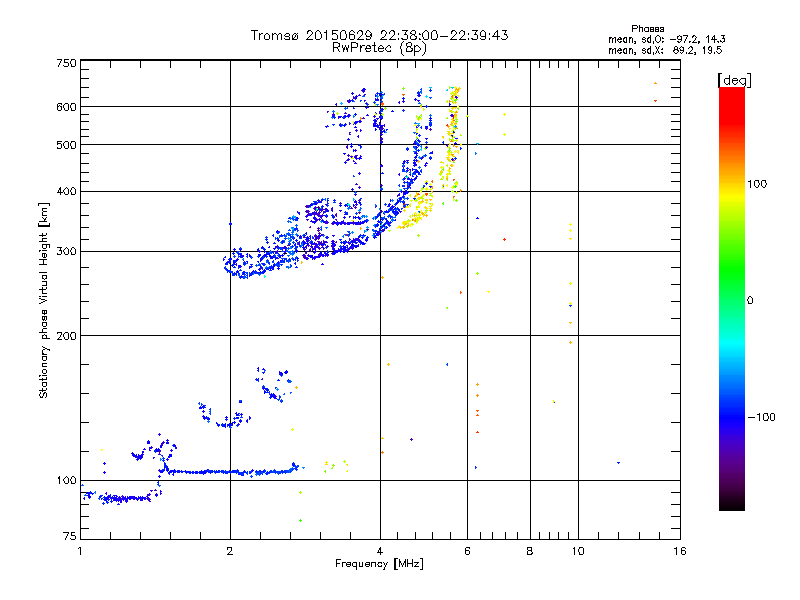Click the '[deg]' colorbar unit label
The width and height of the screenshot is (800, 600).
(x=734, y=80)
